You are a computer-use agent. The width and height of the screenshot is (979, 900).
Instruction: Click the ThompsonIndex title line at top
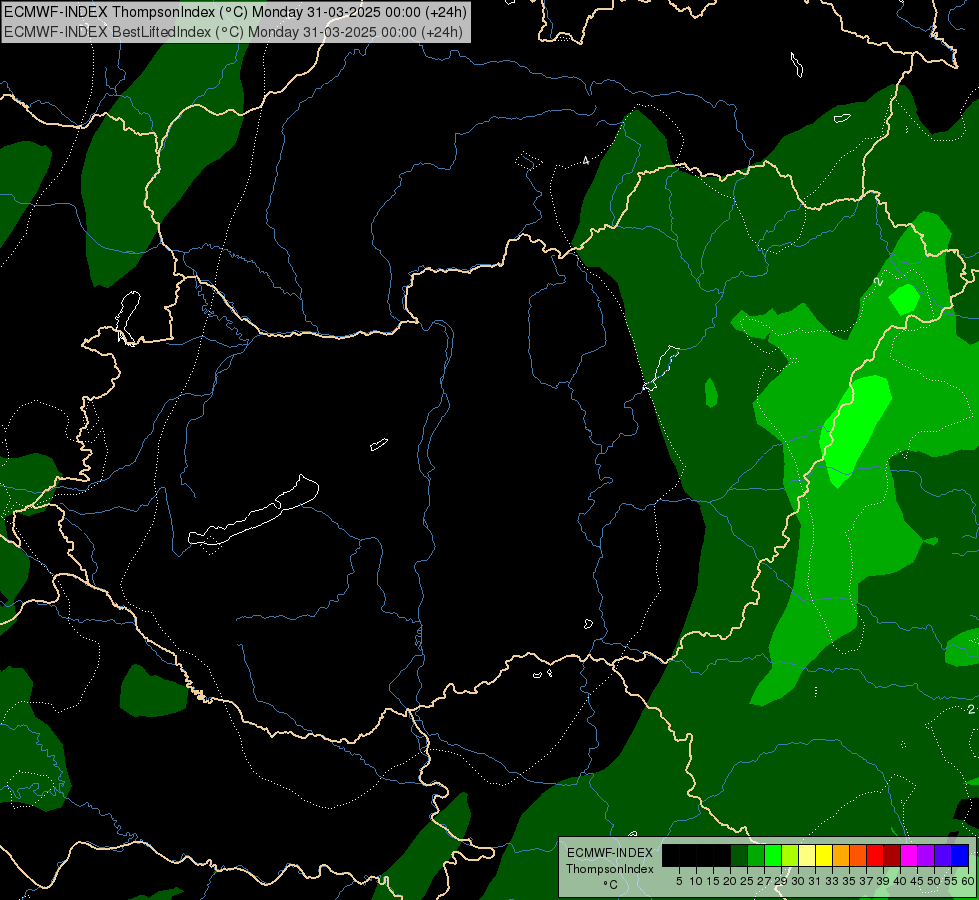(235, 12)
